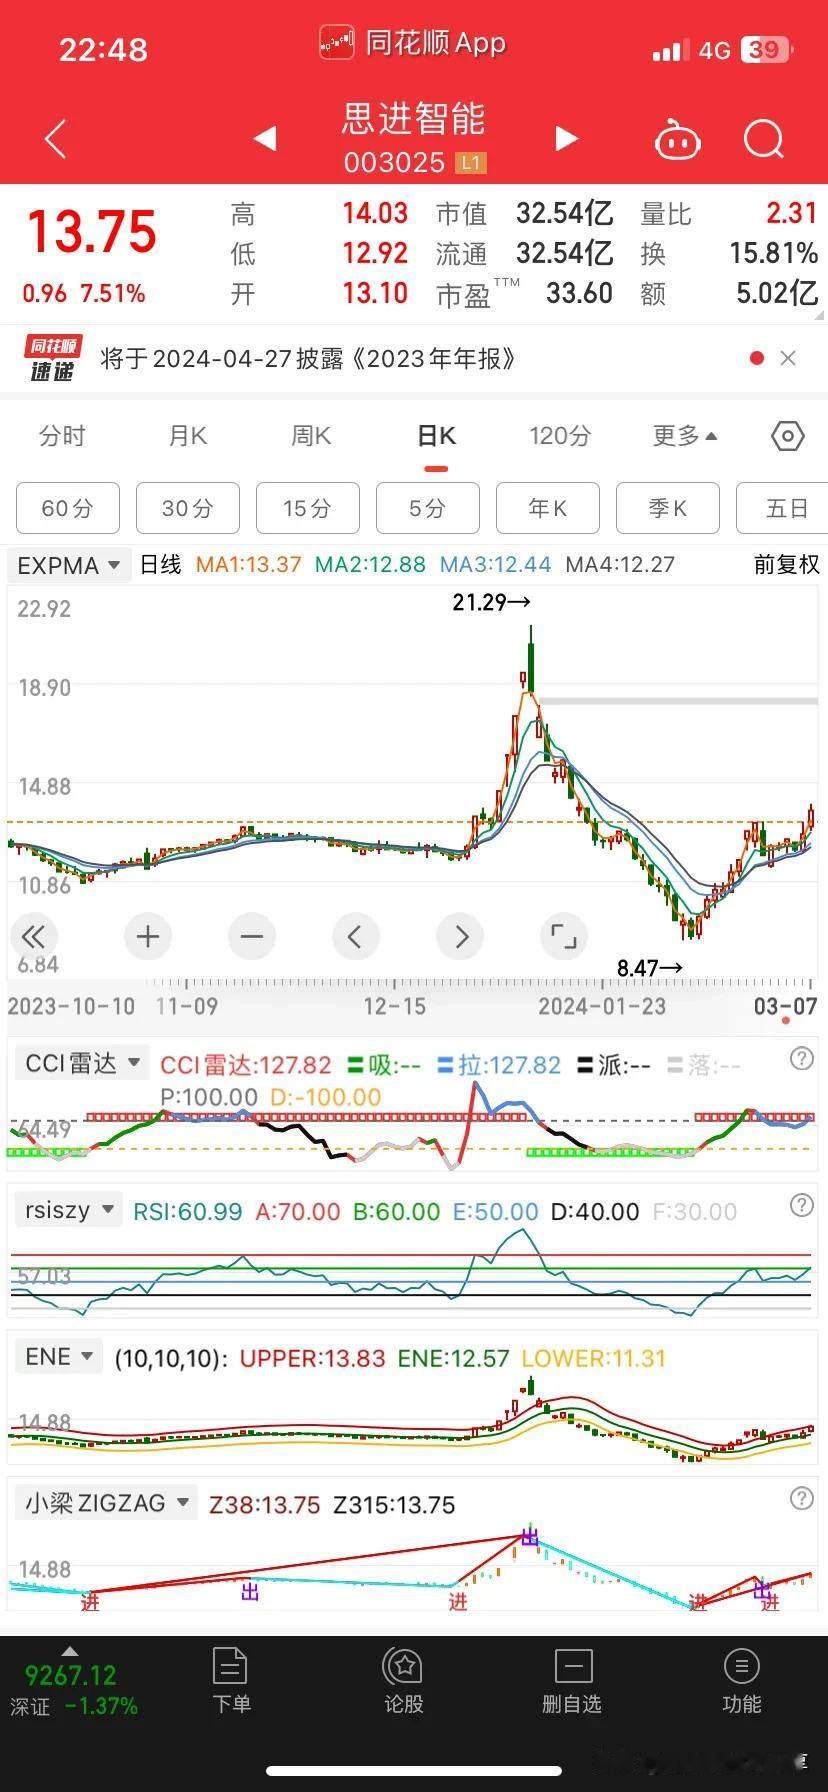Screen dimensions: 828x1792
Task: Open the 小梁ZIGZAG indicator dropdown
Action: coord(106,1503)
